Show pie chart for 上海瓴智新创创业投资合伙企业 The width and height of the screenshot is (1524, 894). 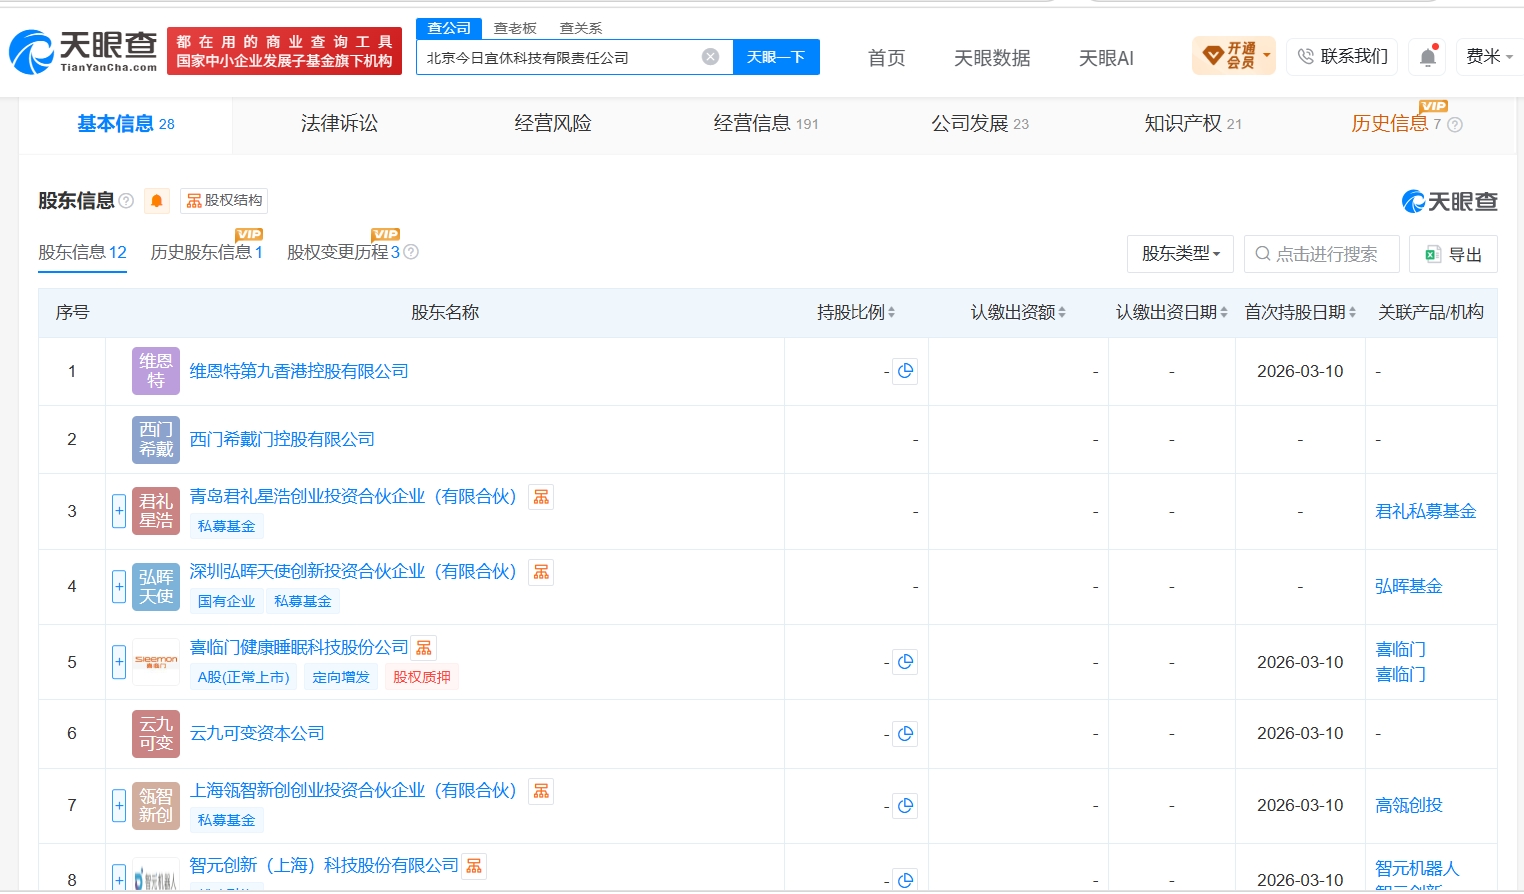point(905,805)
